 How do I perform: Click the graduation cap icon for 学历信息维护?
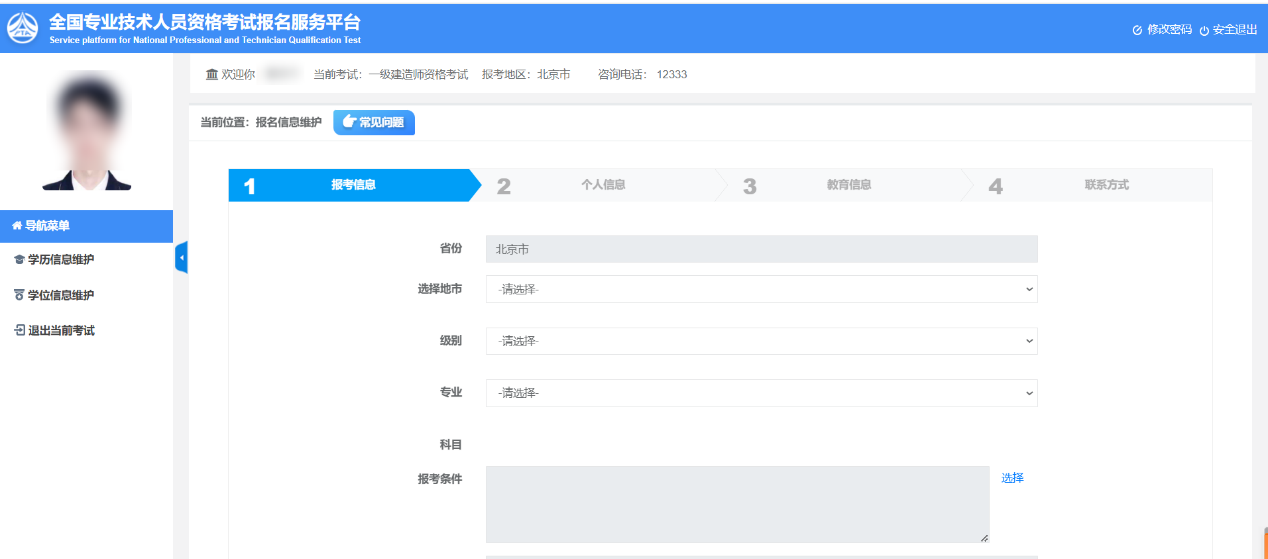[x=19, y=260]
